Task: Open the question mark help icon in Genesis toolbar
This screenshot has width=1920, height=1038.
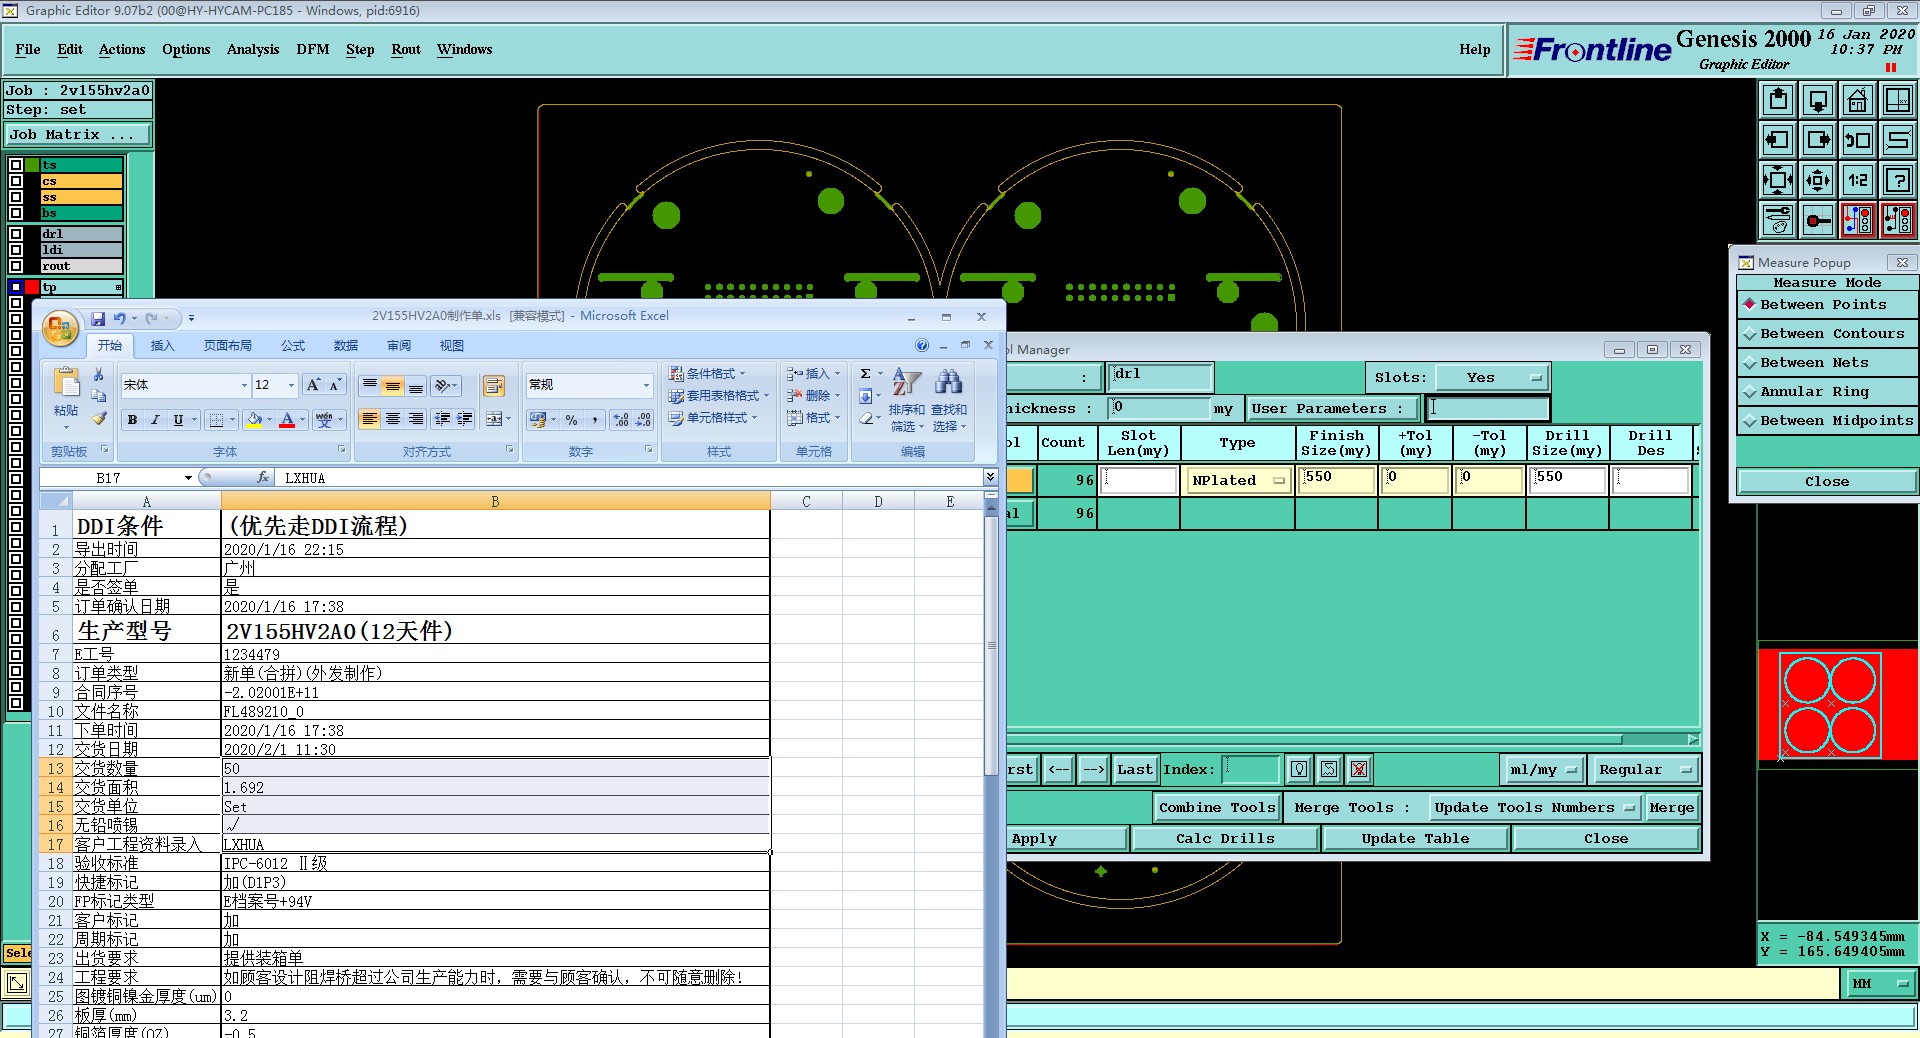Action: pyautogui.click(x=1897, y=180)
